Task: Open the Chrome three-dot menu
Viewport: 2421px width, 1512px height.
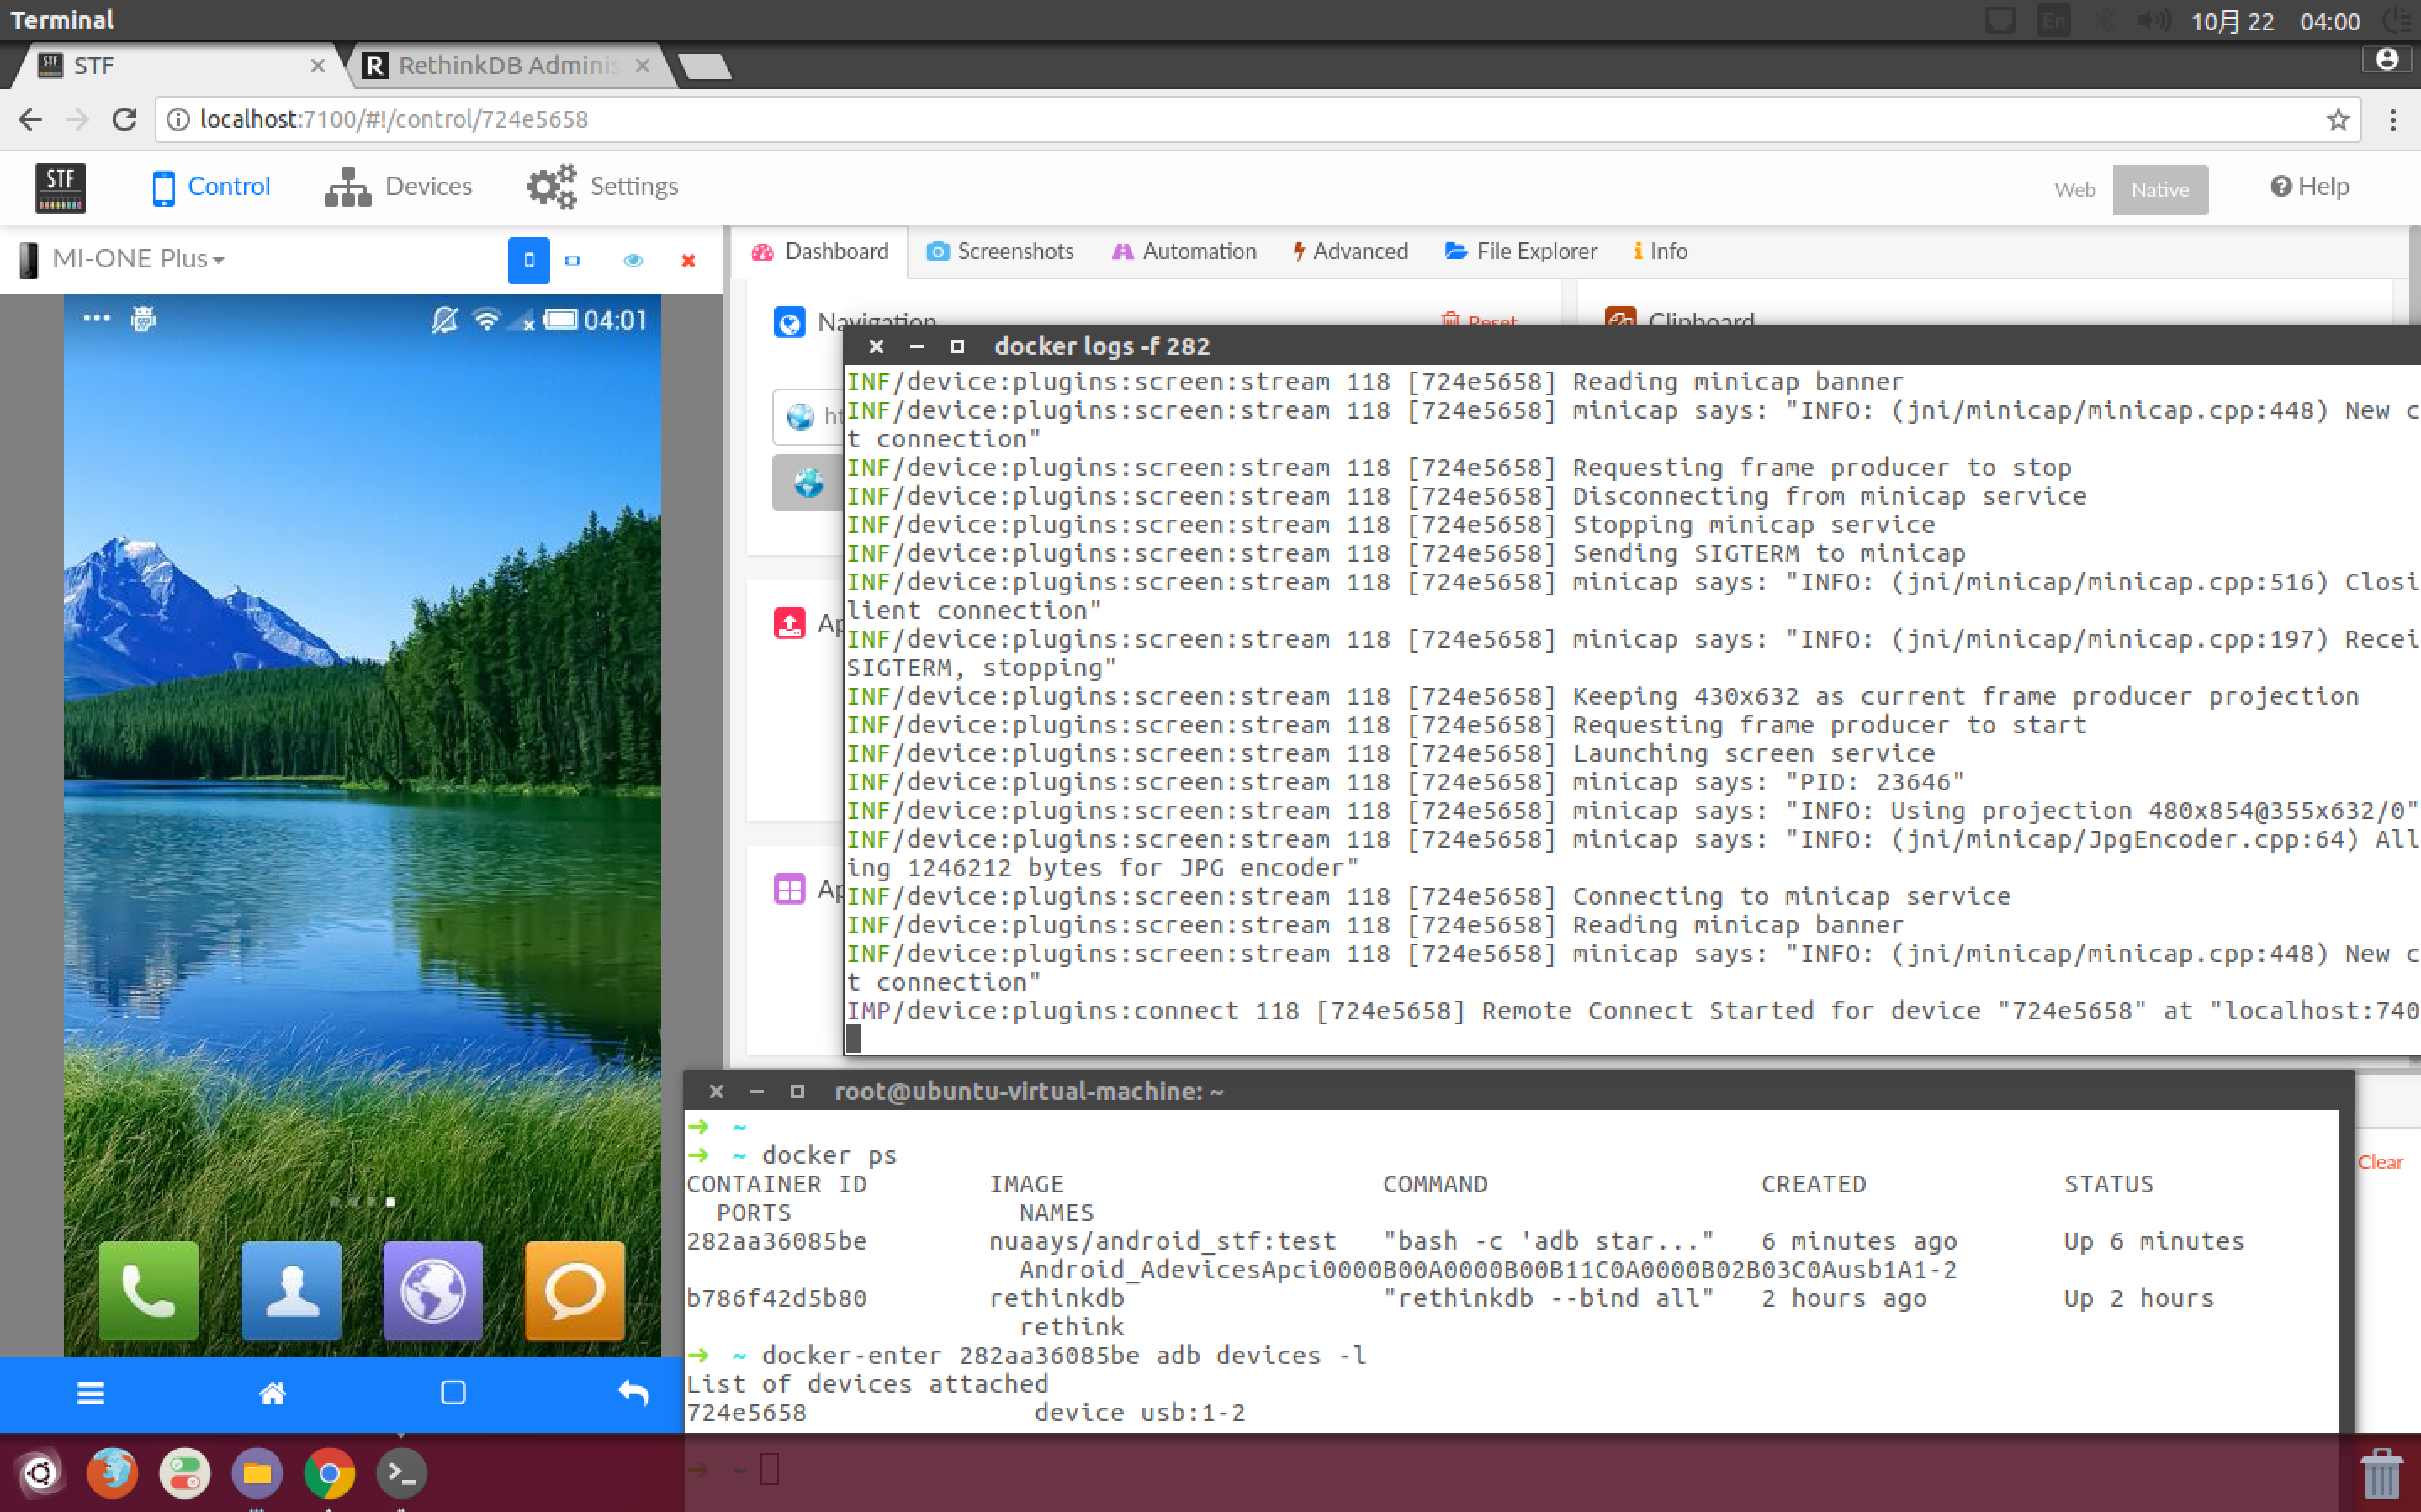Action: pos(2392,120)
